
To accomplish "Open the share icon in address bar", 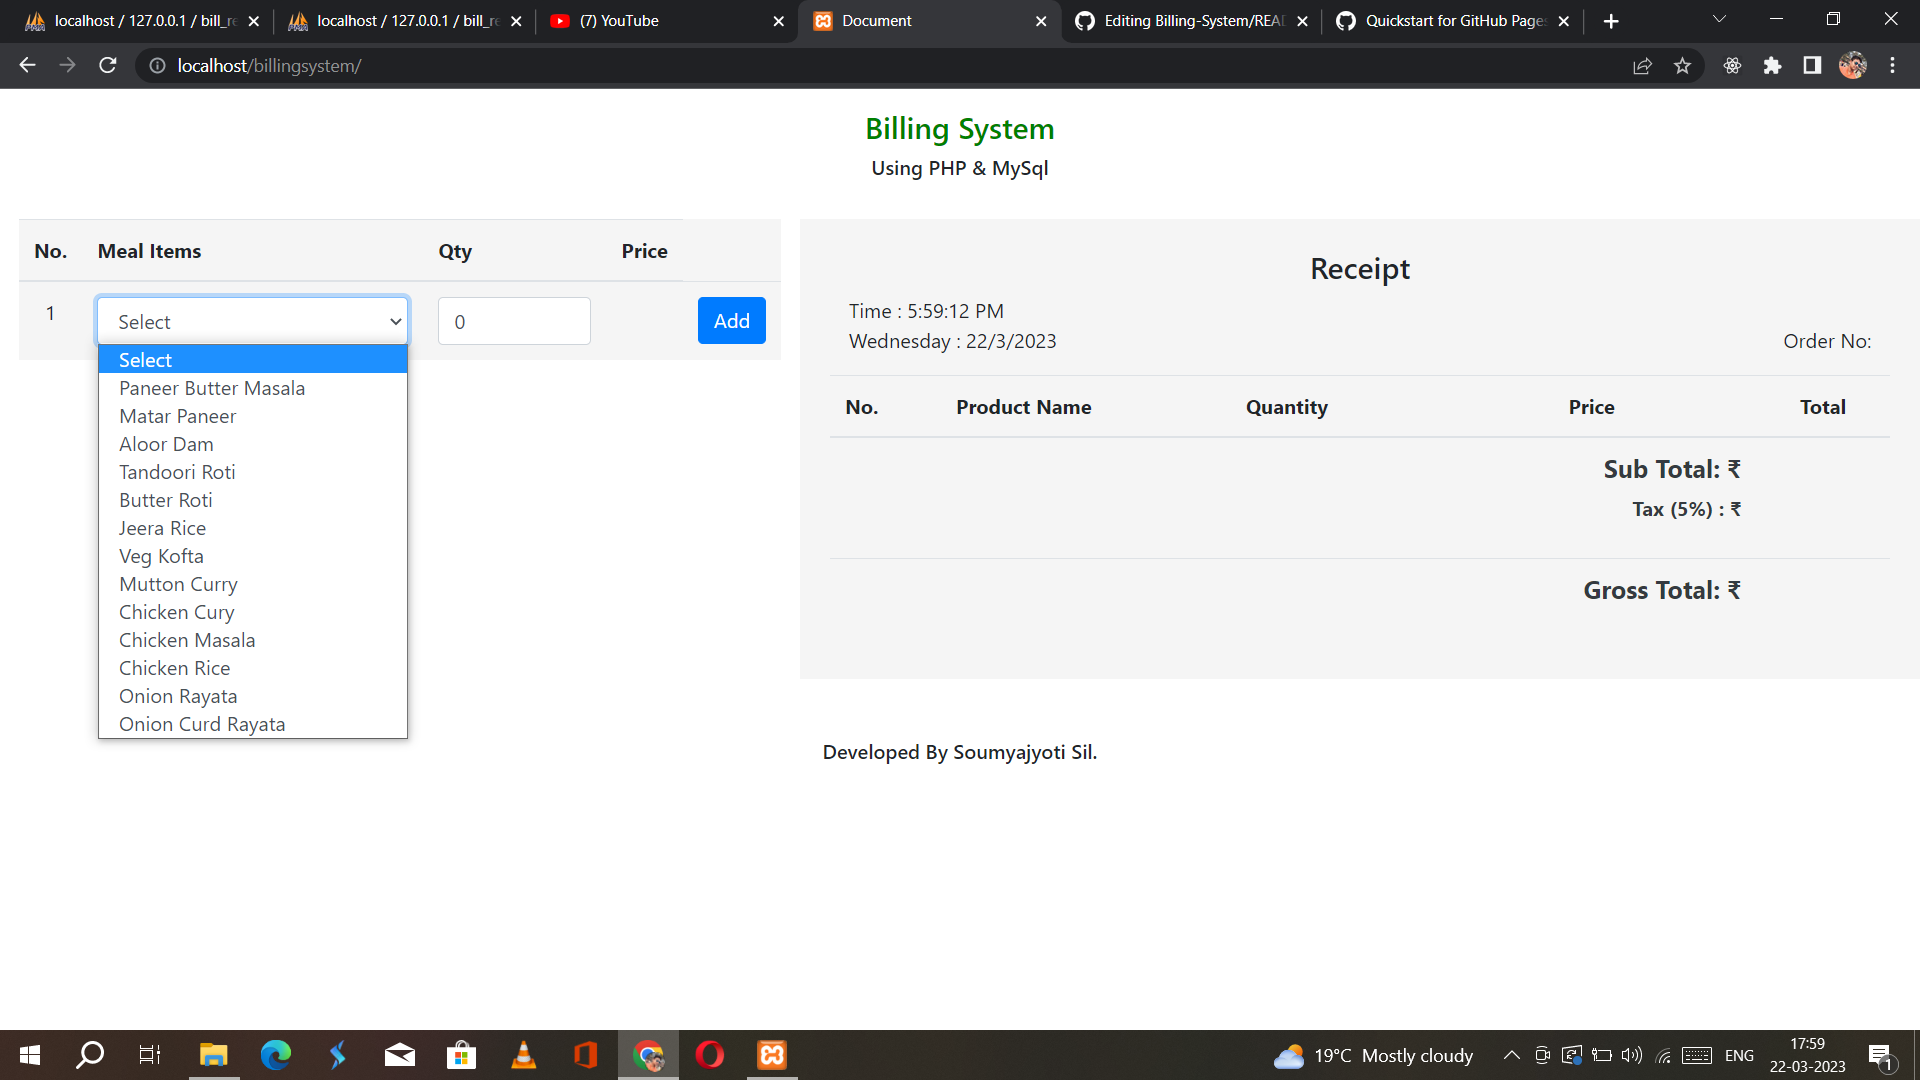I will 1643,65.
